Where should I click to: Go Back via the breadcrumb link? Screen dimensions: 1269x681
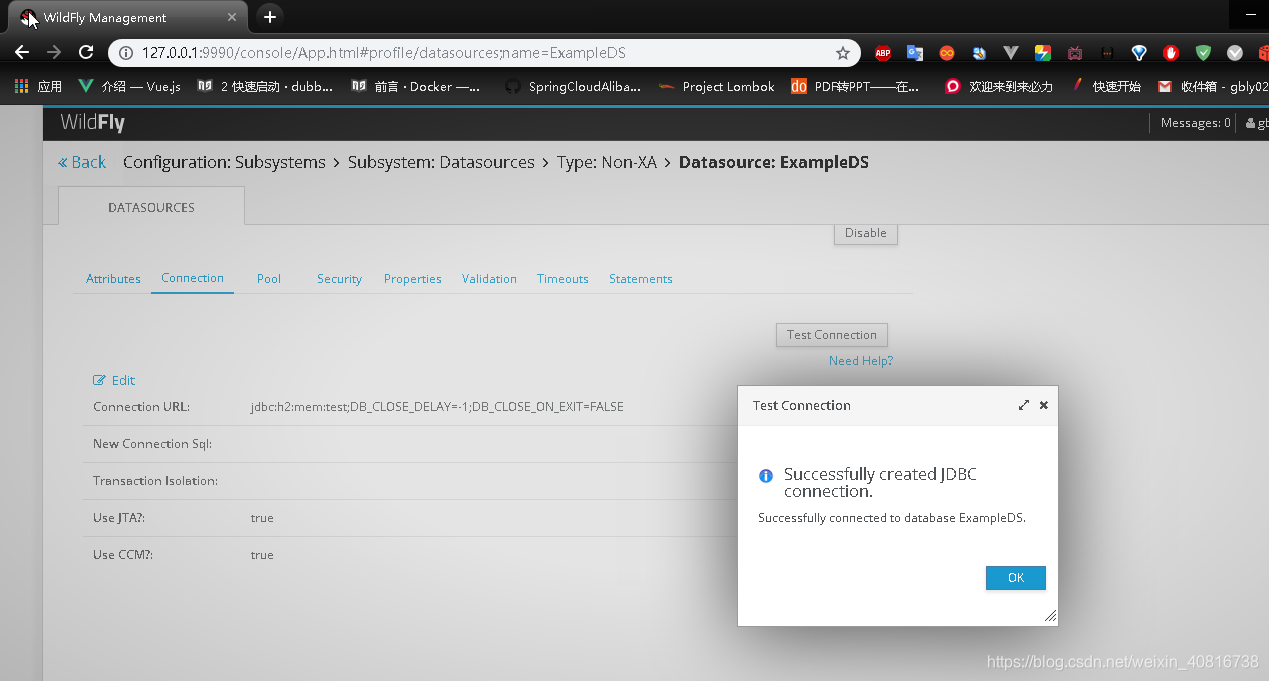click(x=82, y=162)
